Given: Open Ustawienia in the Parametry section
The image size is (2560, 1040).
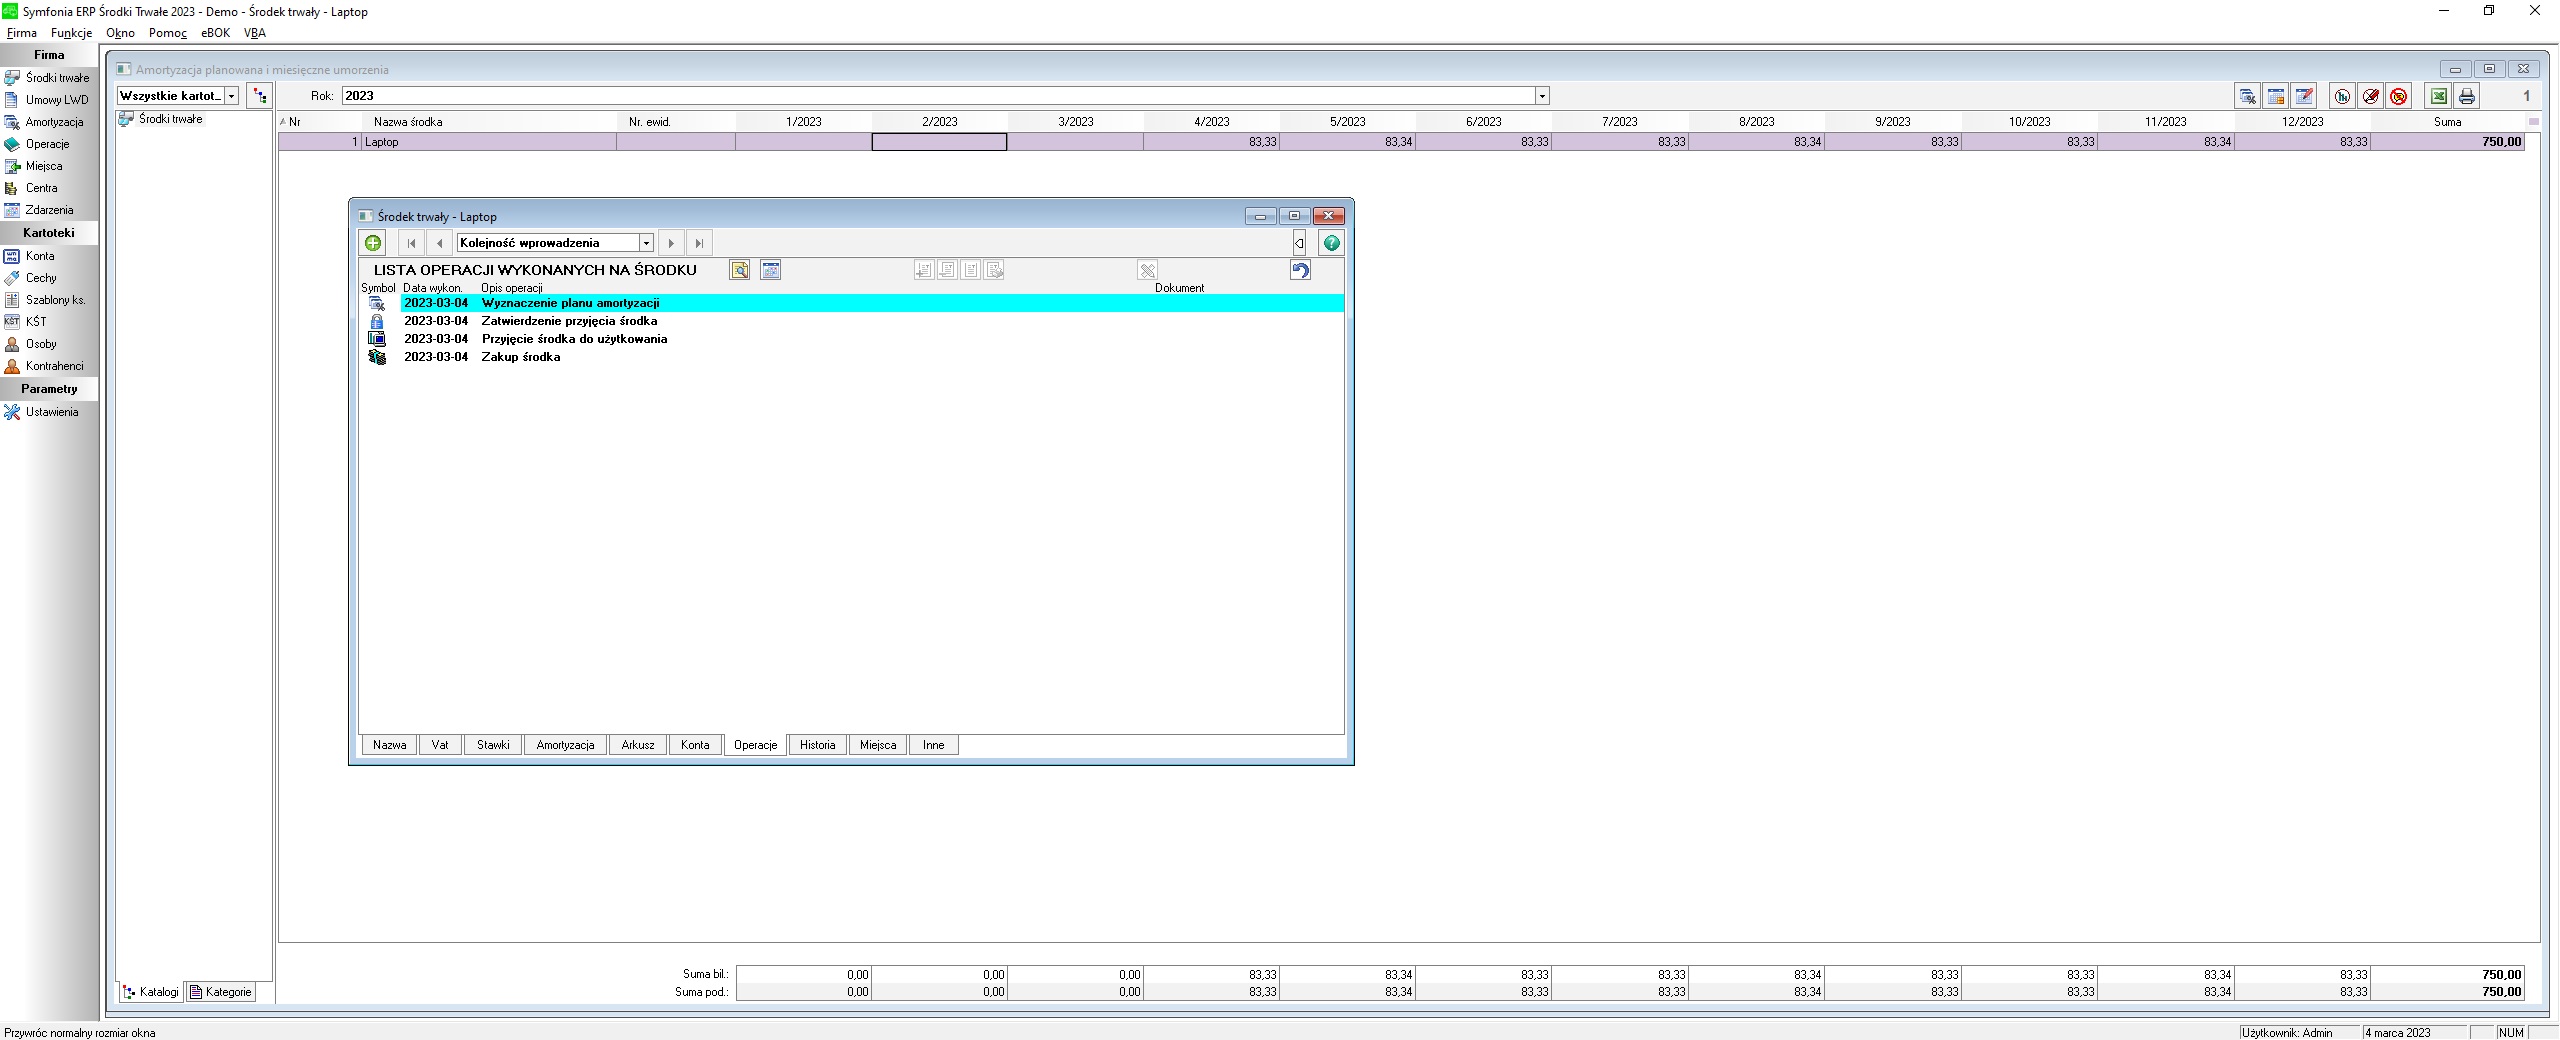Looking at the screenshot, I should [x=51, y=412].
